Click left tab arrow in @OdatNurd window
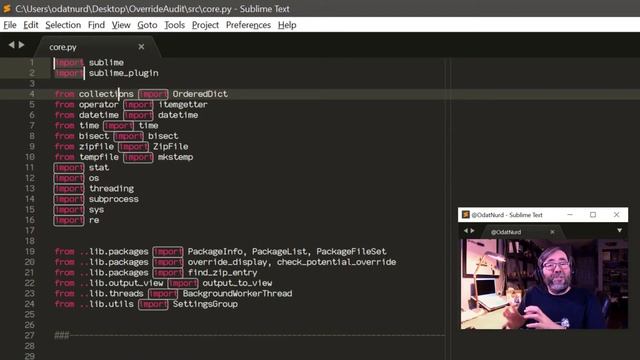 pos(466,231)
